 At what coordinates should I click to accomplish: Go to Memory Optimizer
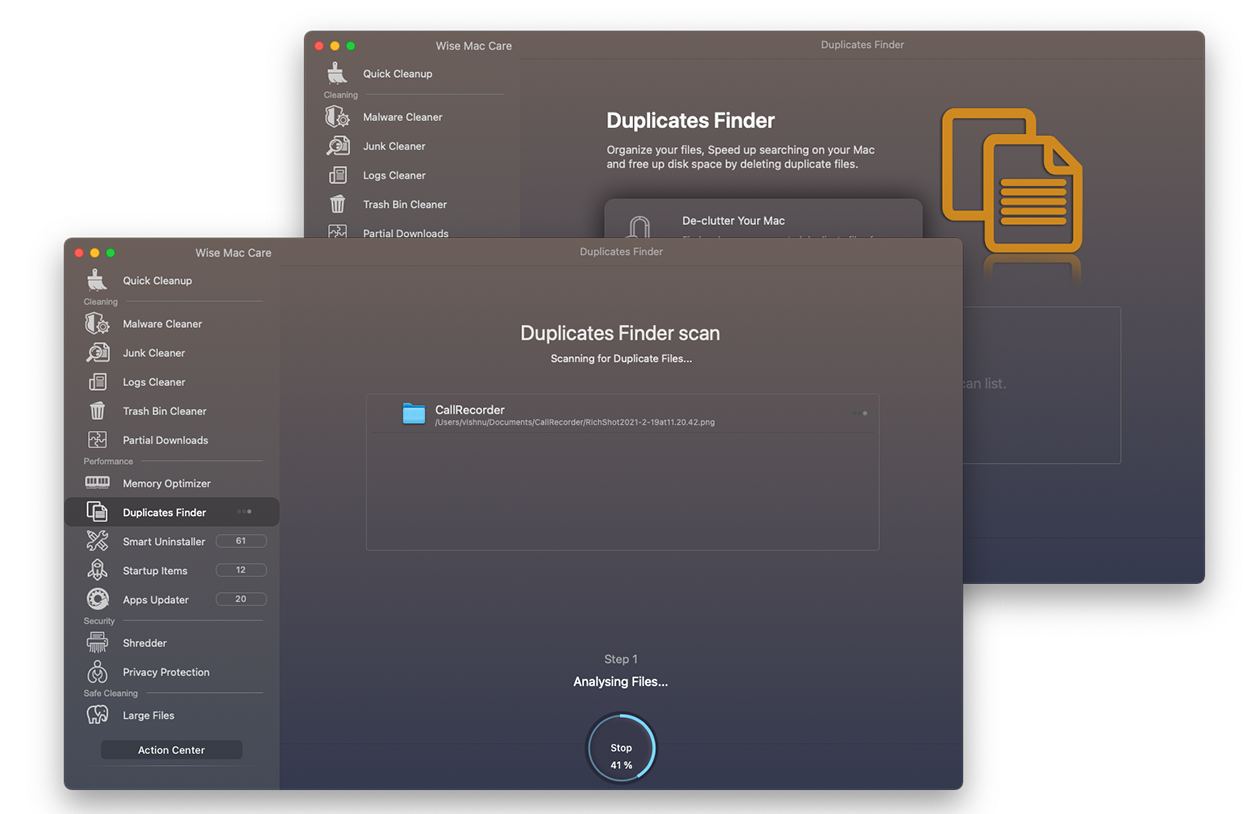pyautogui.click(x=167, y=483)
